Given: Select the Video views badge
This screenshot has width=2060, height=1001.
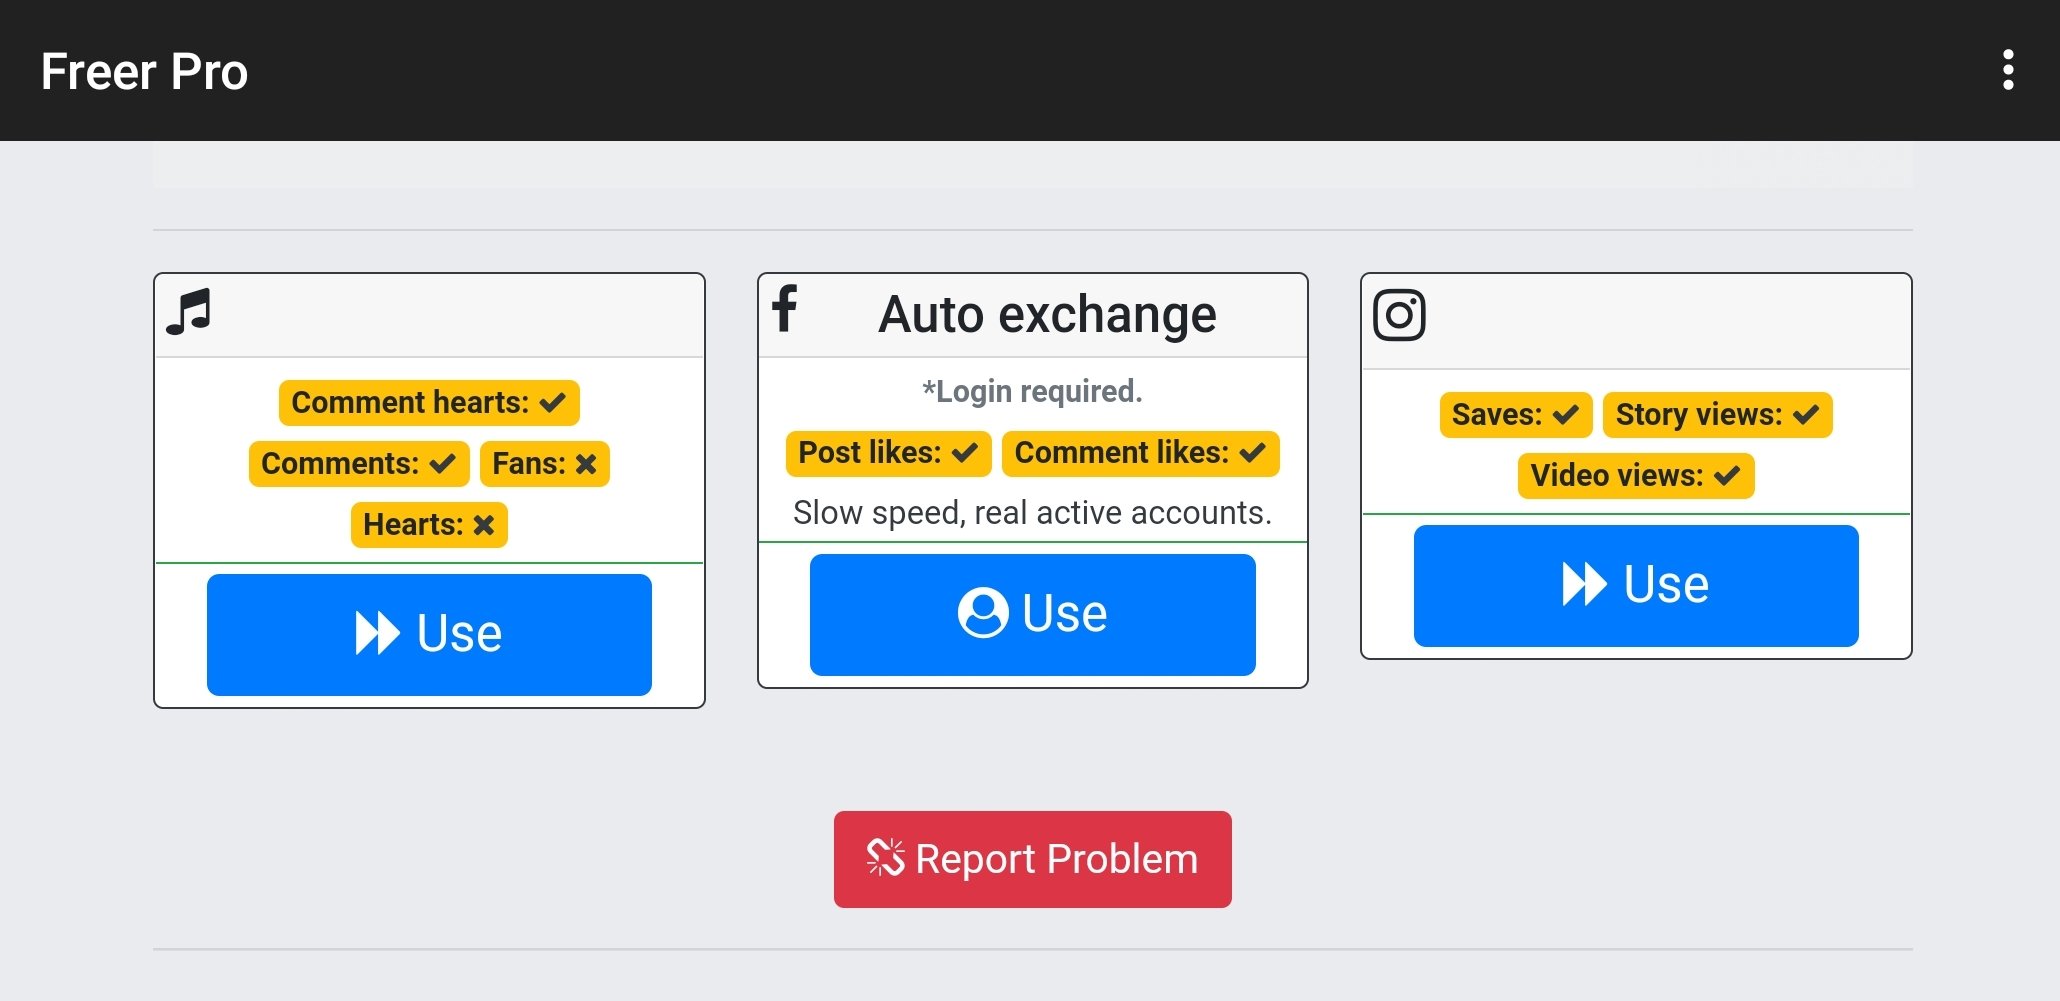Looking at the screenshot, I should tap(1636, 476).
